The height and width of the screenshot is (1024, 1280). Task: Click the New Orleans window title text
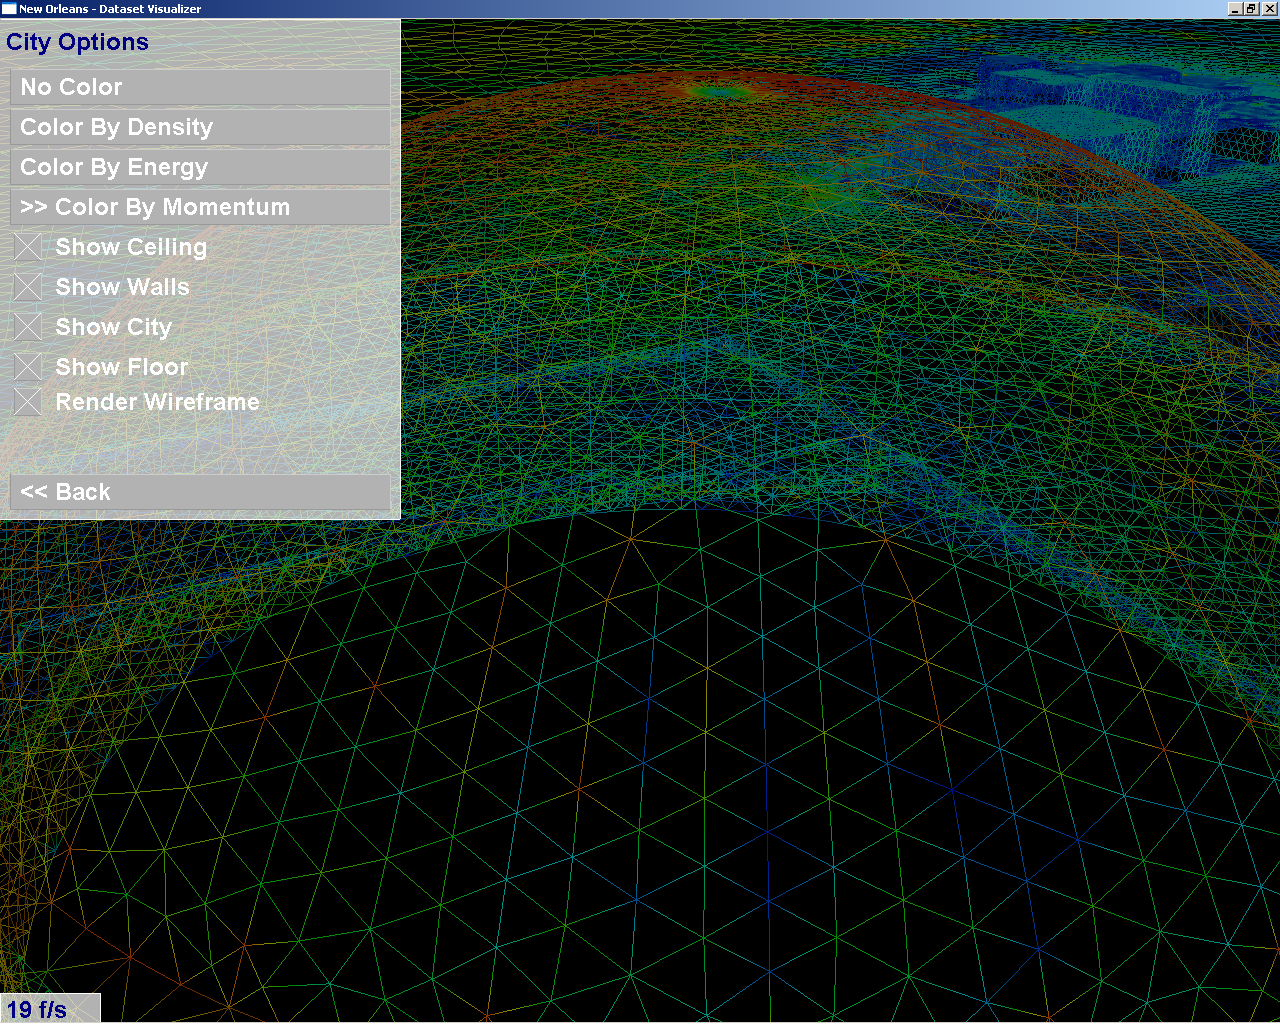(110, 9)
